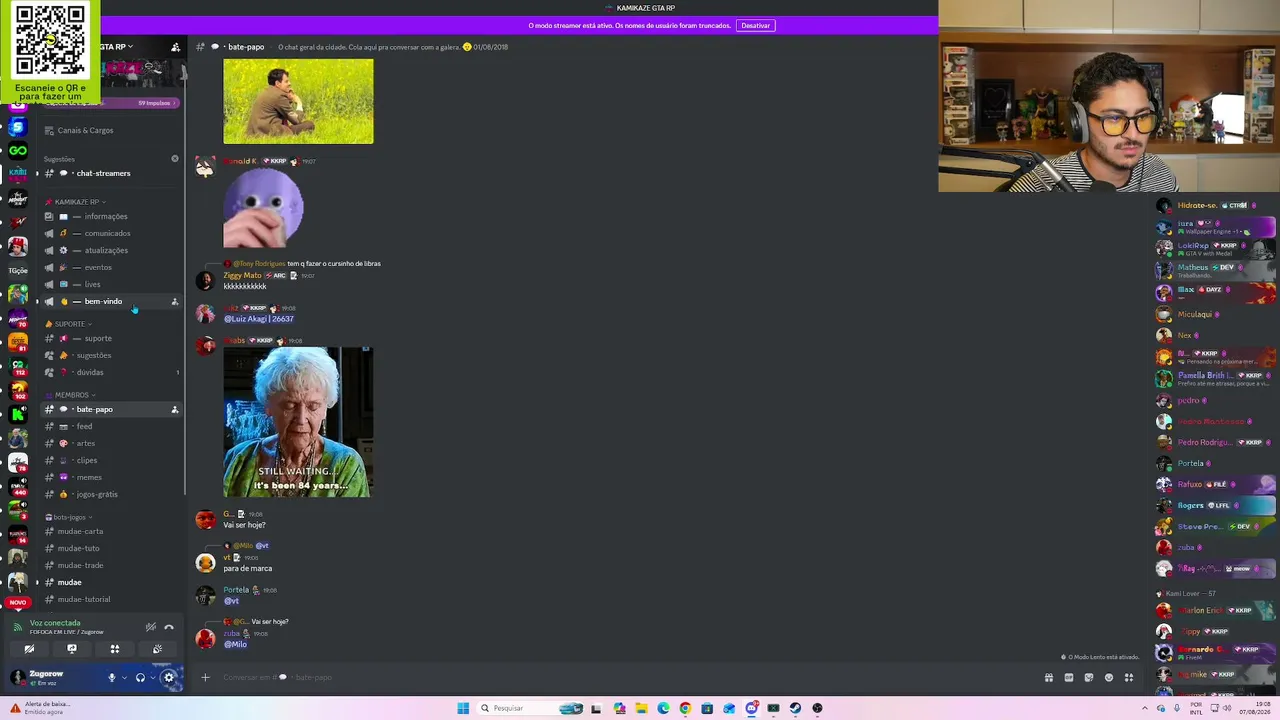This screenshot has height=720, width=1280.
Task: Open the emoji picker
Action: (1109, 677)
